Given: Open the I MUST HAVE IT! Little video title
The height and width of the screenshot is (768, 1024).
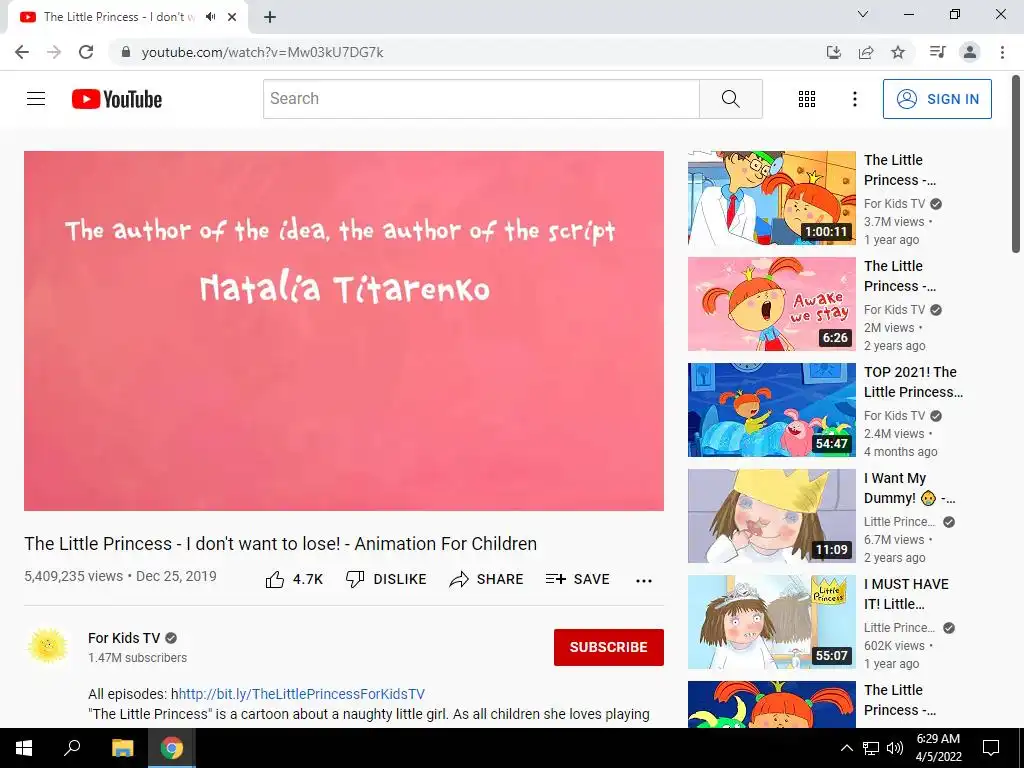Looking at the screenshot, I should click(906, 594).
